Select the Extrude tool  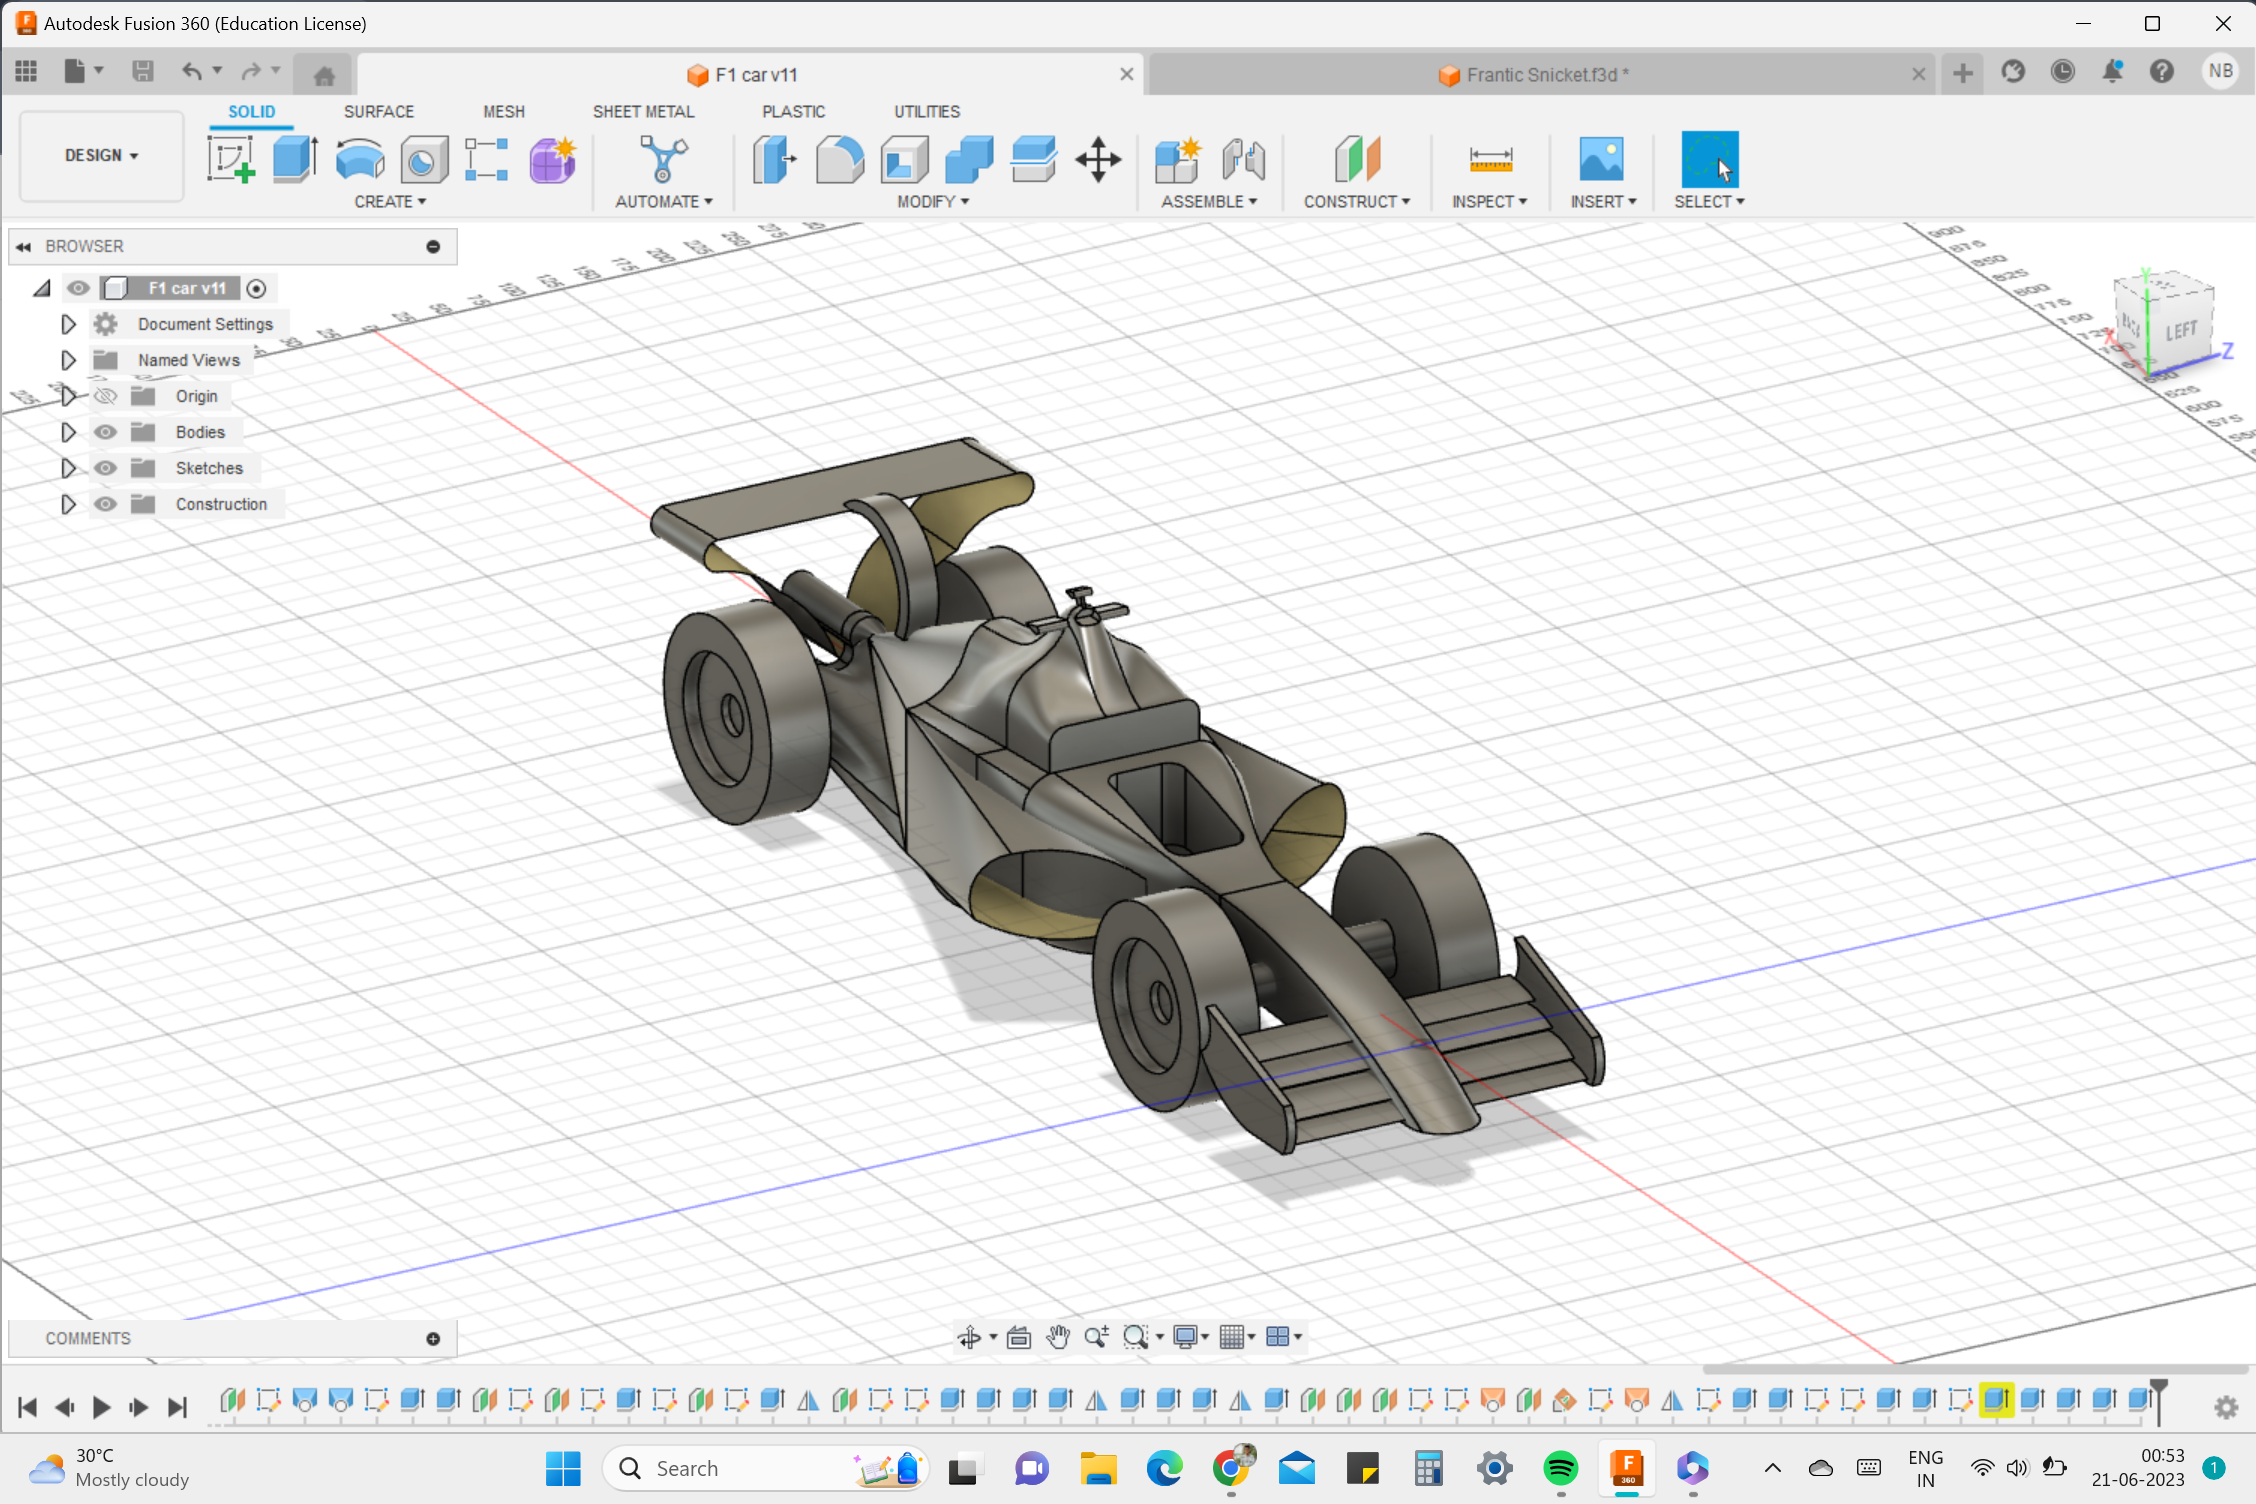tap(294, 158)
